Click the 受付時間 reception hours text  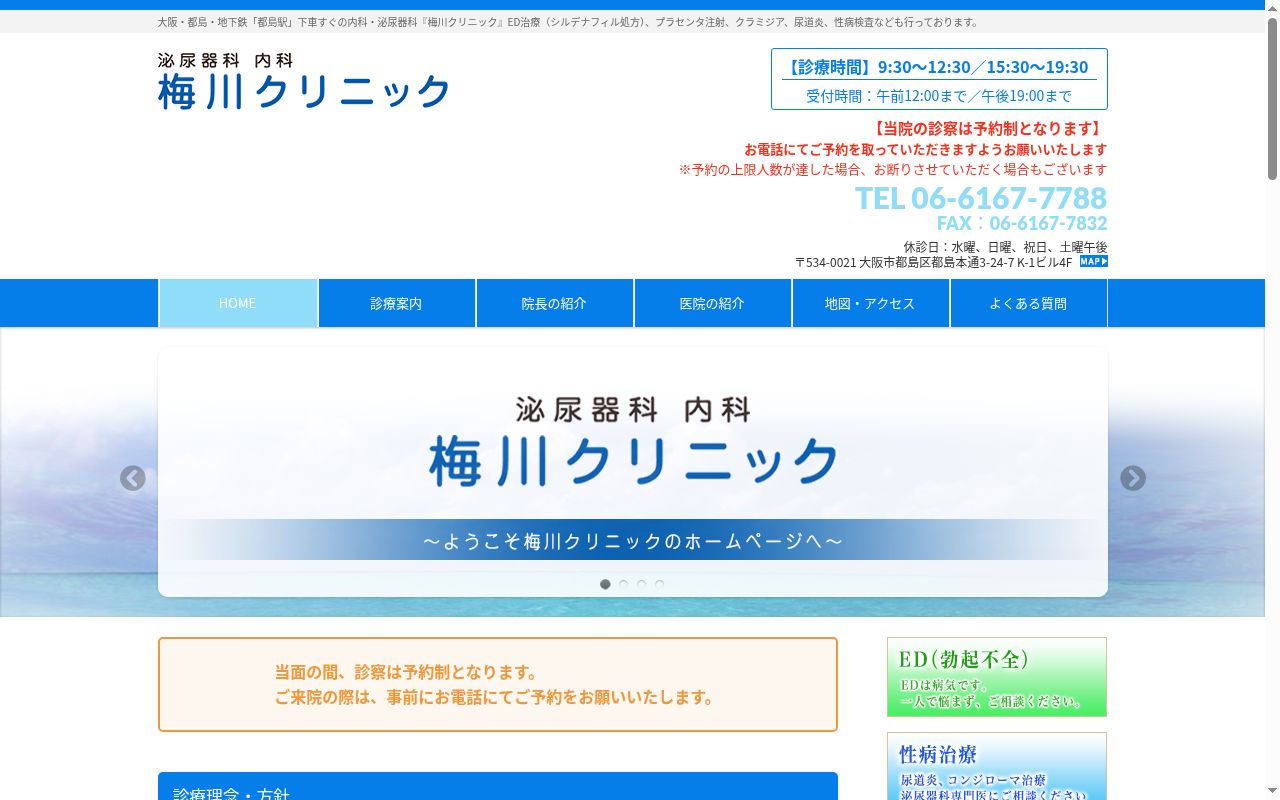click(939, 96)
